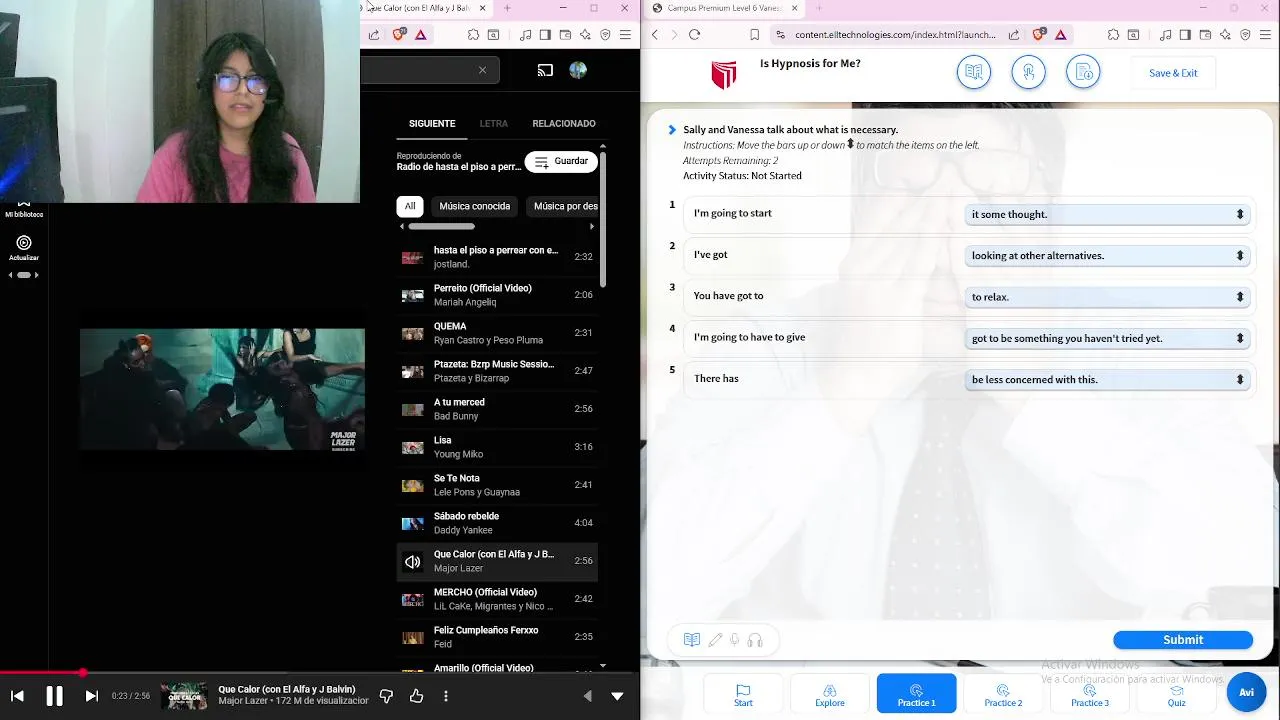Open reorder handle for 'be less concerned with this.'
This screenshot has width=1280, height=720.
(x=1240, y=379)
